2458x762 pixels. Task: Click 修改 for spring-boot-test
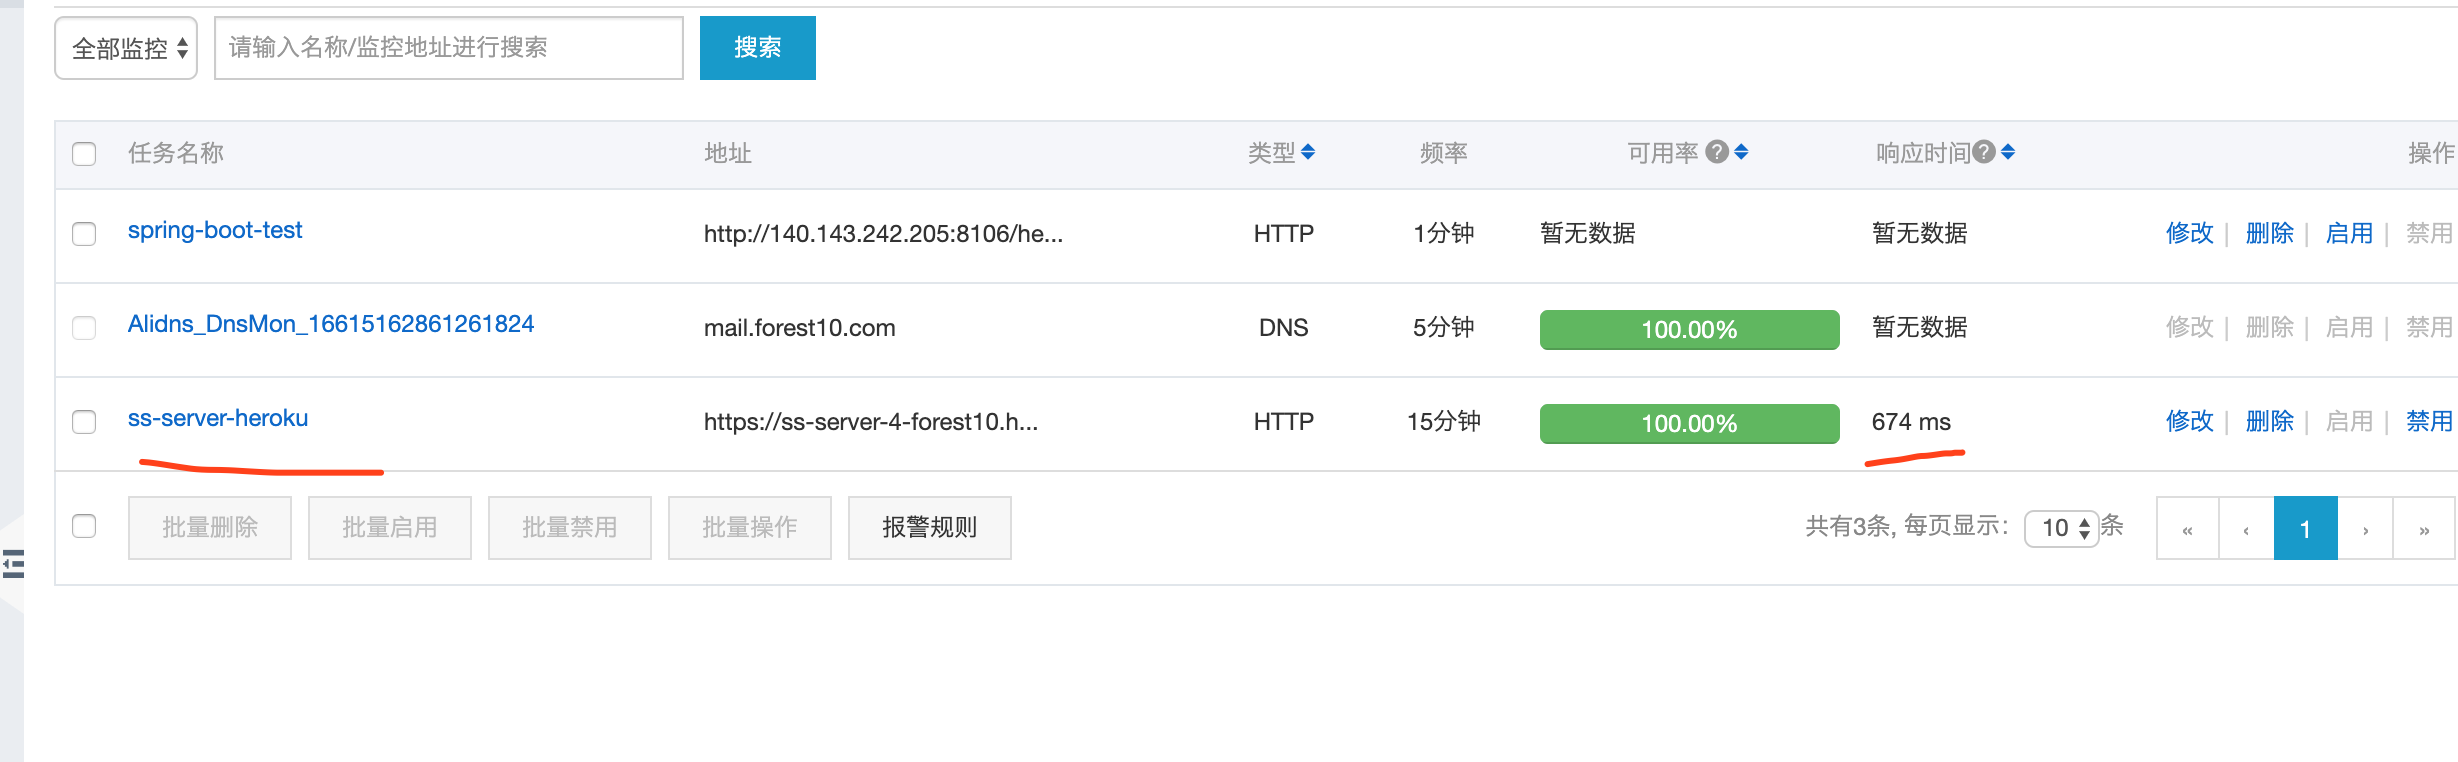(x=2190, y=233)
